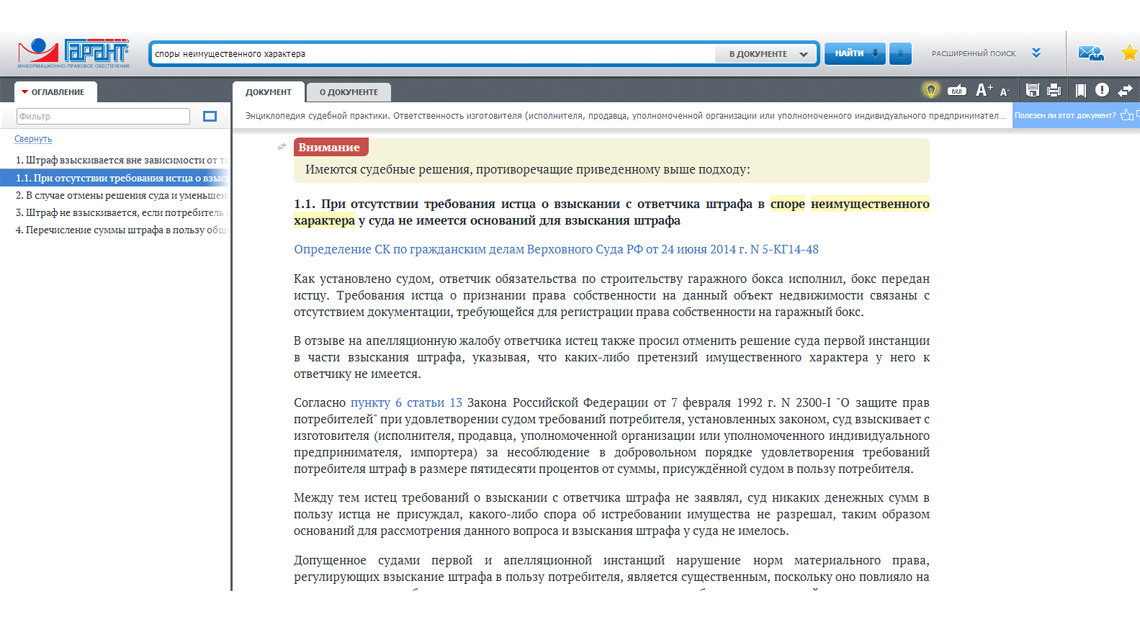Open the 'пункту 6 статьи 13' link

pyautogui.click(x=406, y=403)
